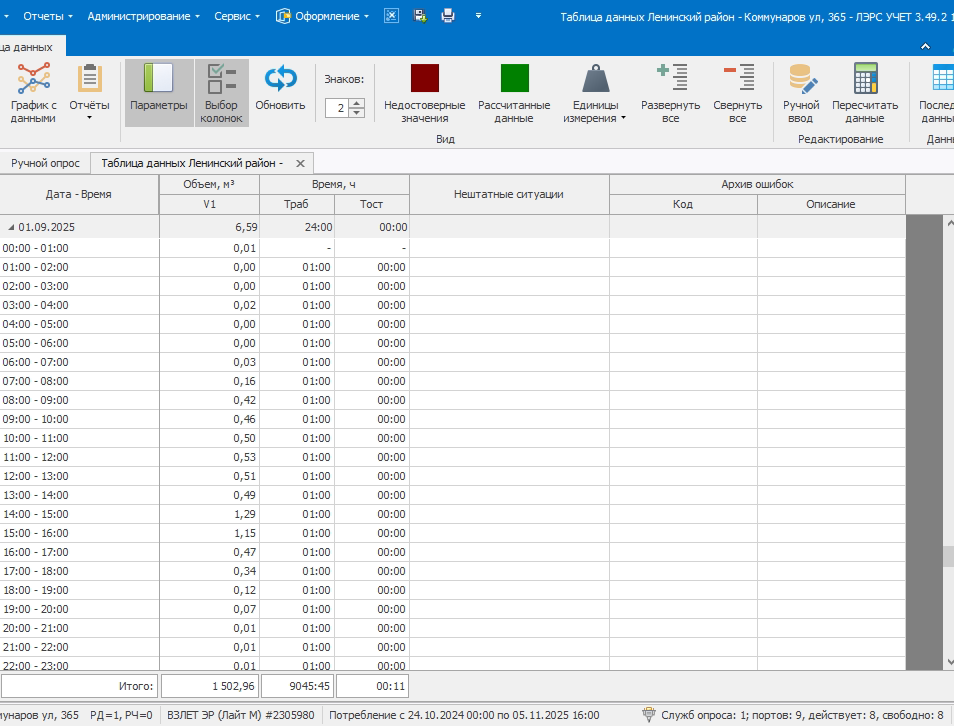
Task: Click Пересчитать данные calculator icon
Action: tap(865, 92)
